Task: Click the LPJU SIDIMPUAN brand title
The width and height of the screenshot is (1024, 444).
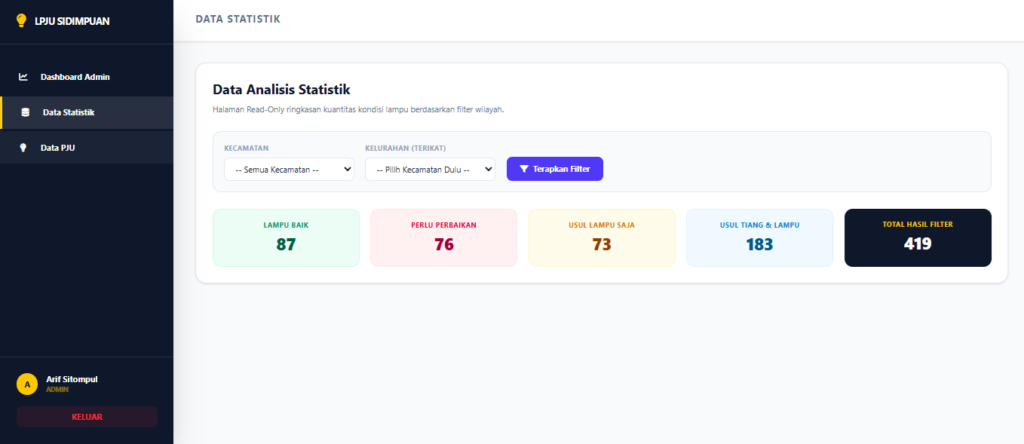Action: [72, 21]
